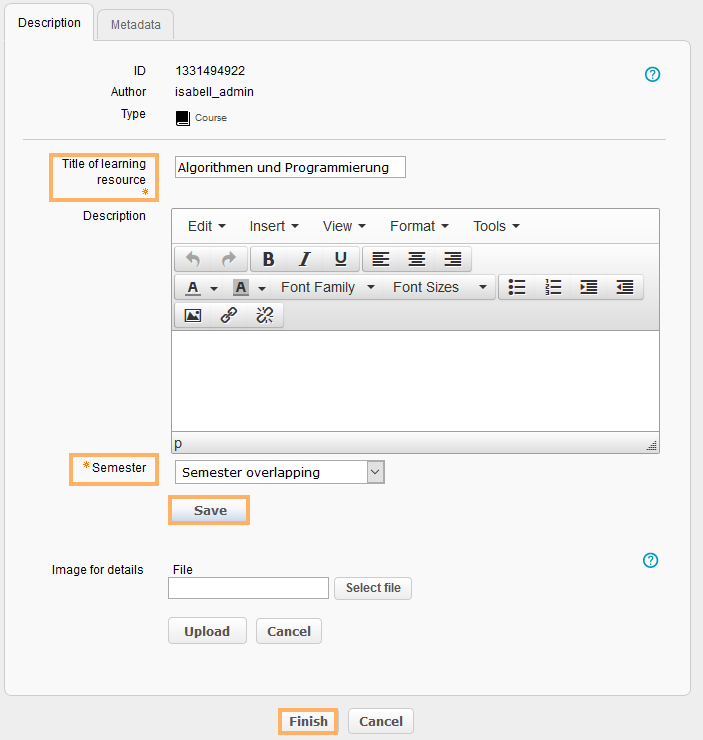Toggle bold formatting in the editor

click(x=268, y=259)
